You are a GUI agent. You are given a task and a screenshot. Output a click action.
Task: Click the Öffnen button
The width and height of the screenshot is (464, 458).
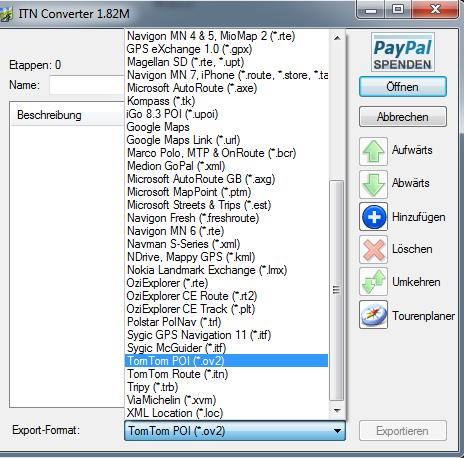403,87
